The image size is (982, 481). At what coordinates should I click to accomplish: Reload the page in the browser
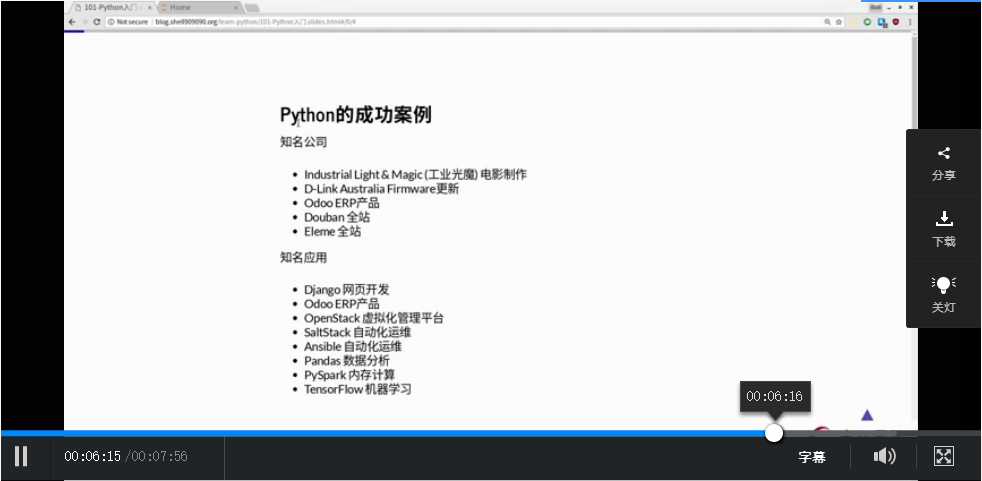96,22
